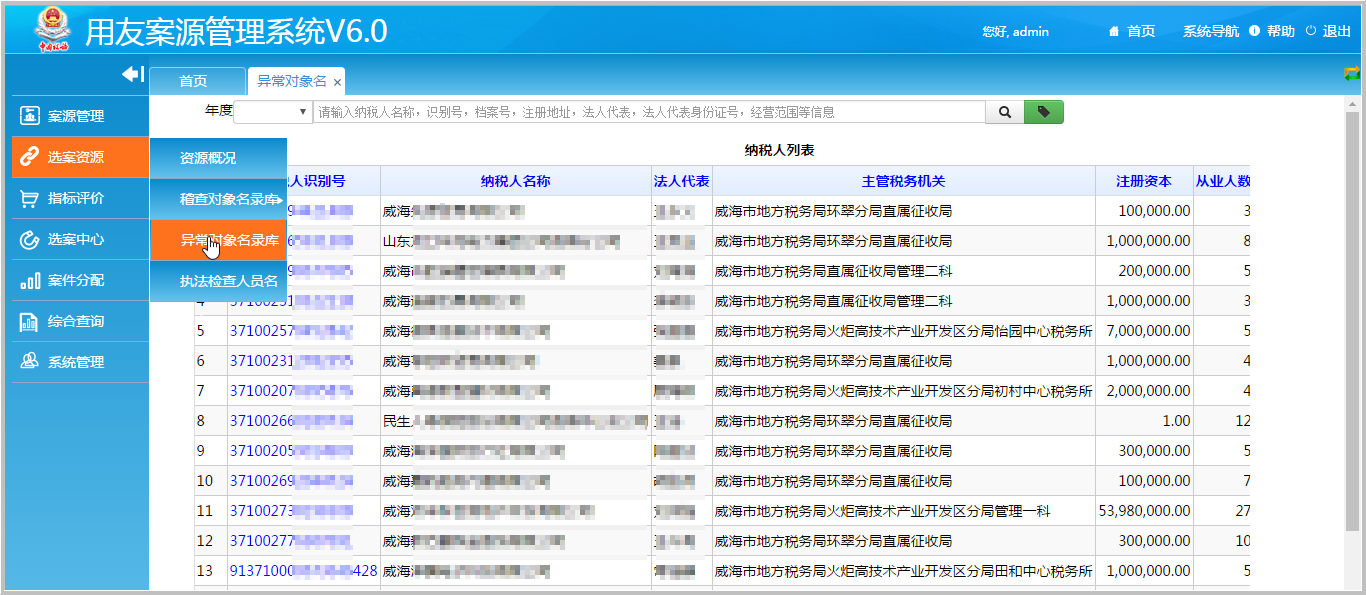
Task: Collapse the left sidebar with the arrow icon
Action: click(x=133, y=74)
